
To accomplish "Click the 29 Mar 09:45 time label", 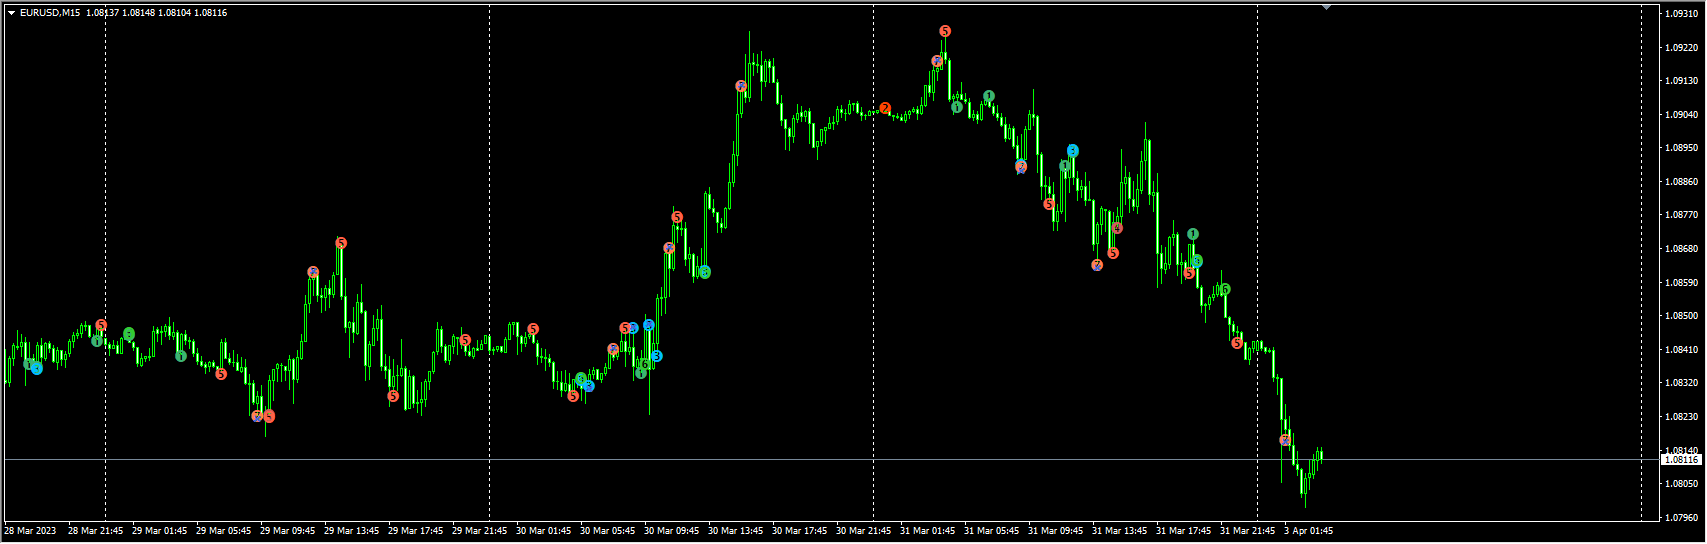I will [x=288, y=531].
